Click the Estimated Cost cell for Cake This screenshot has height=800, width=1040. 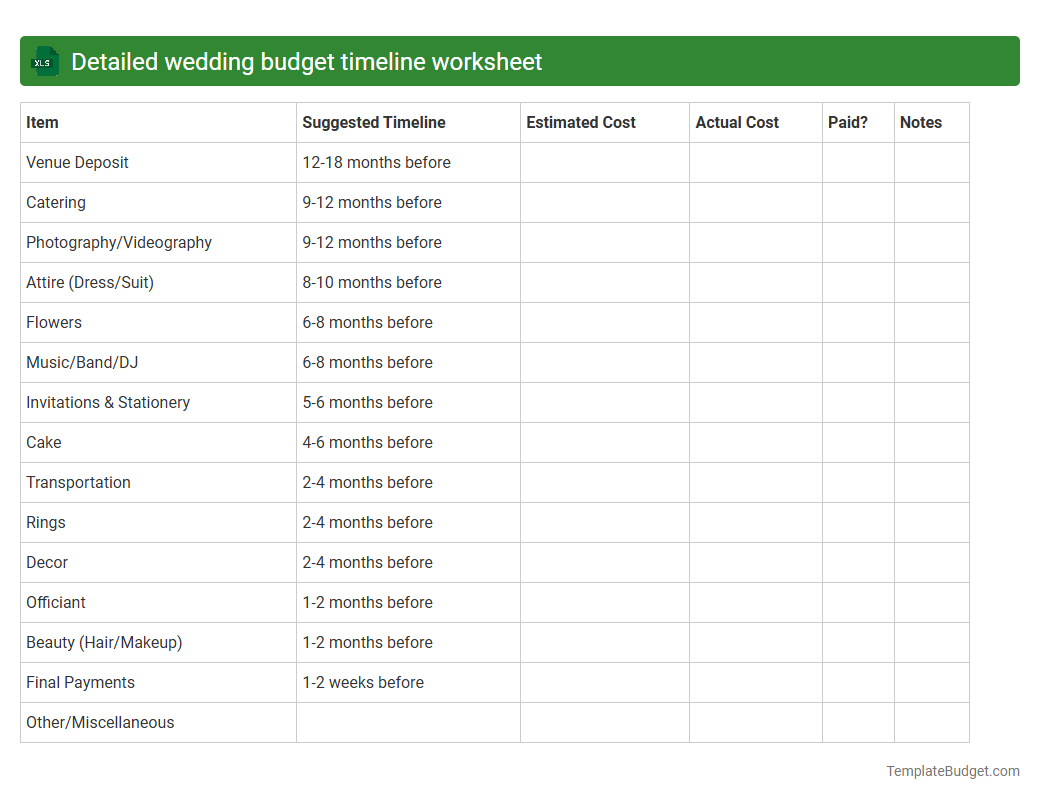pyautogui.click(x=603, y=442)
